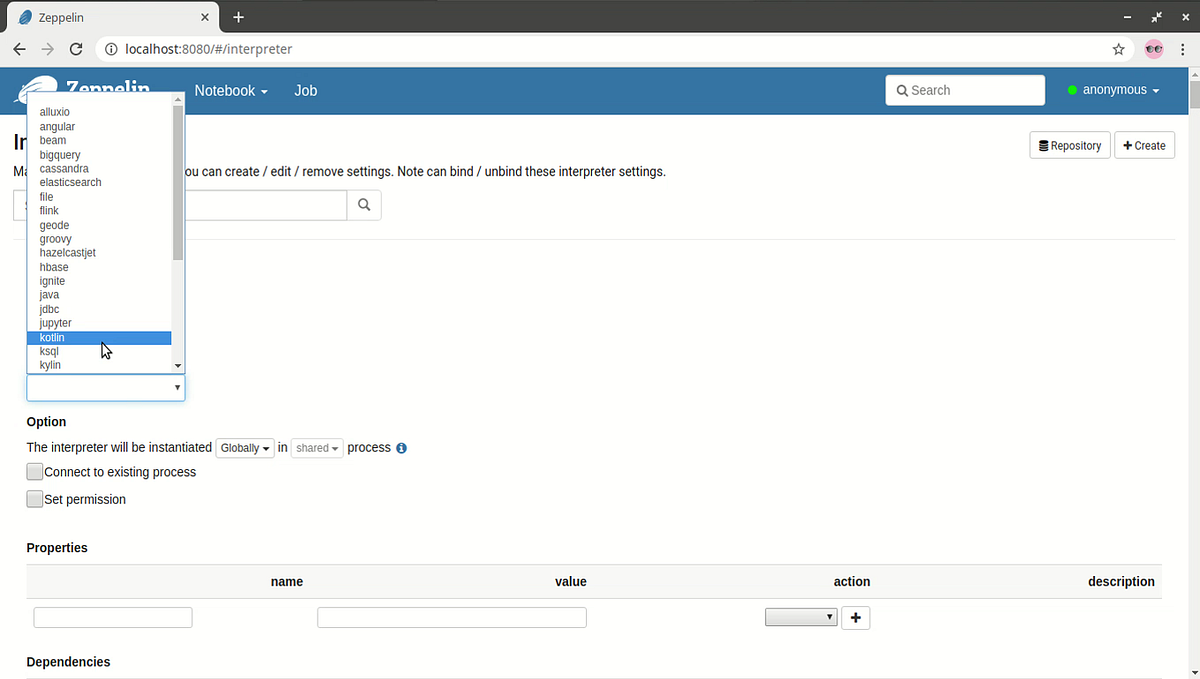Click the property name input field
Viewport: 1200px width, 679px height.
112,617
